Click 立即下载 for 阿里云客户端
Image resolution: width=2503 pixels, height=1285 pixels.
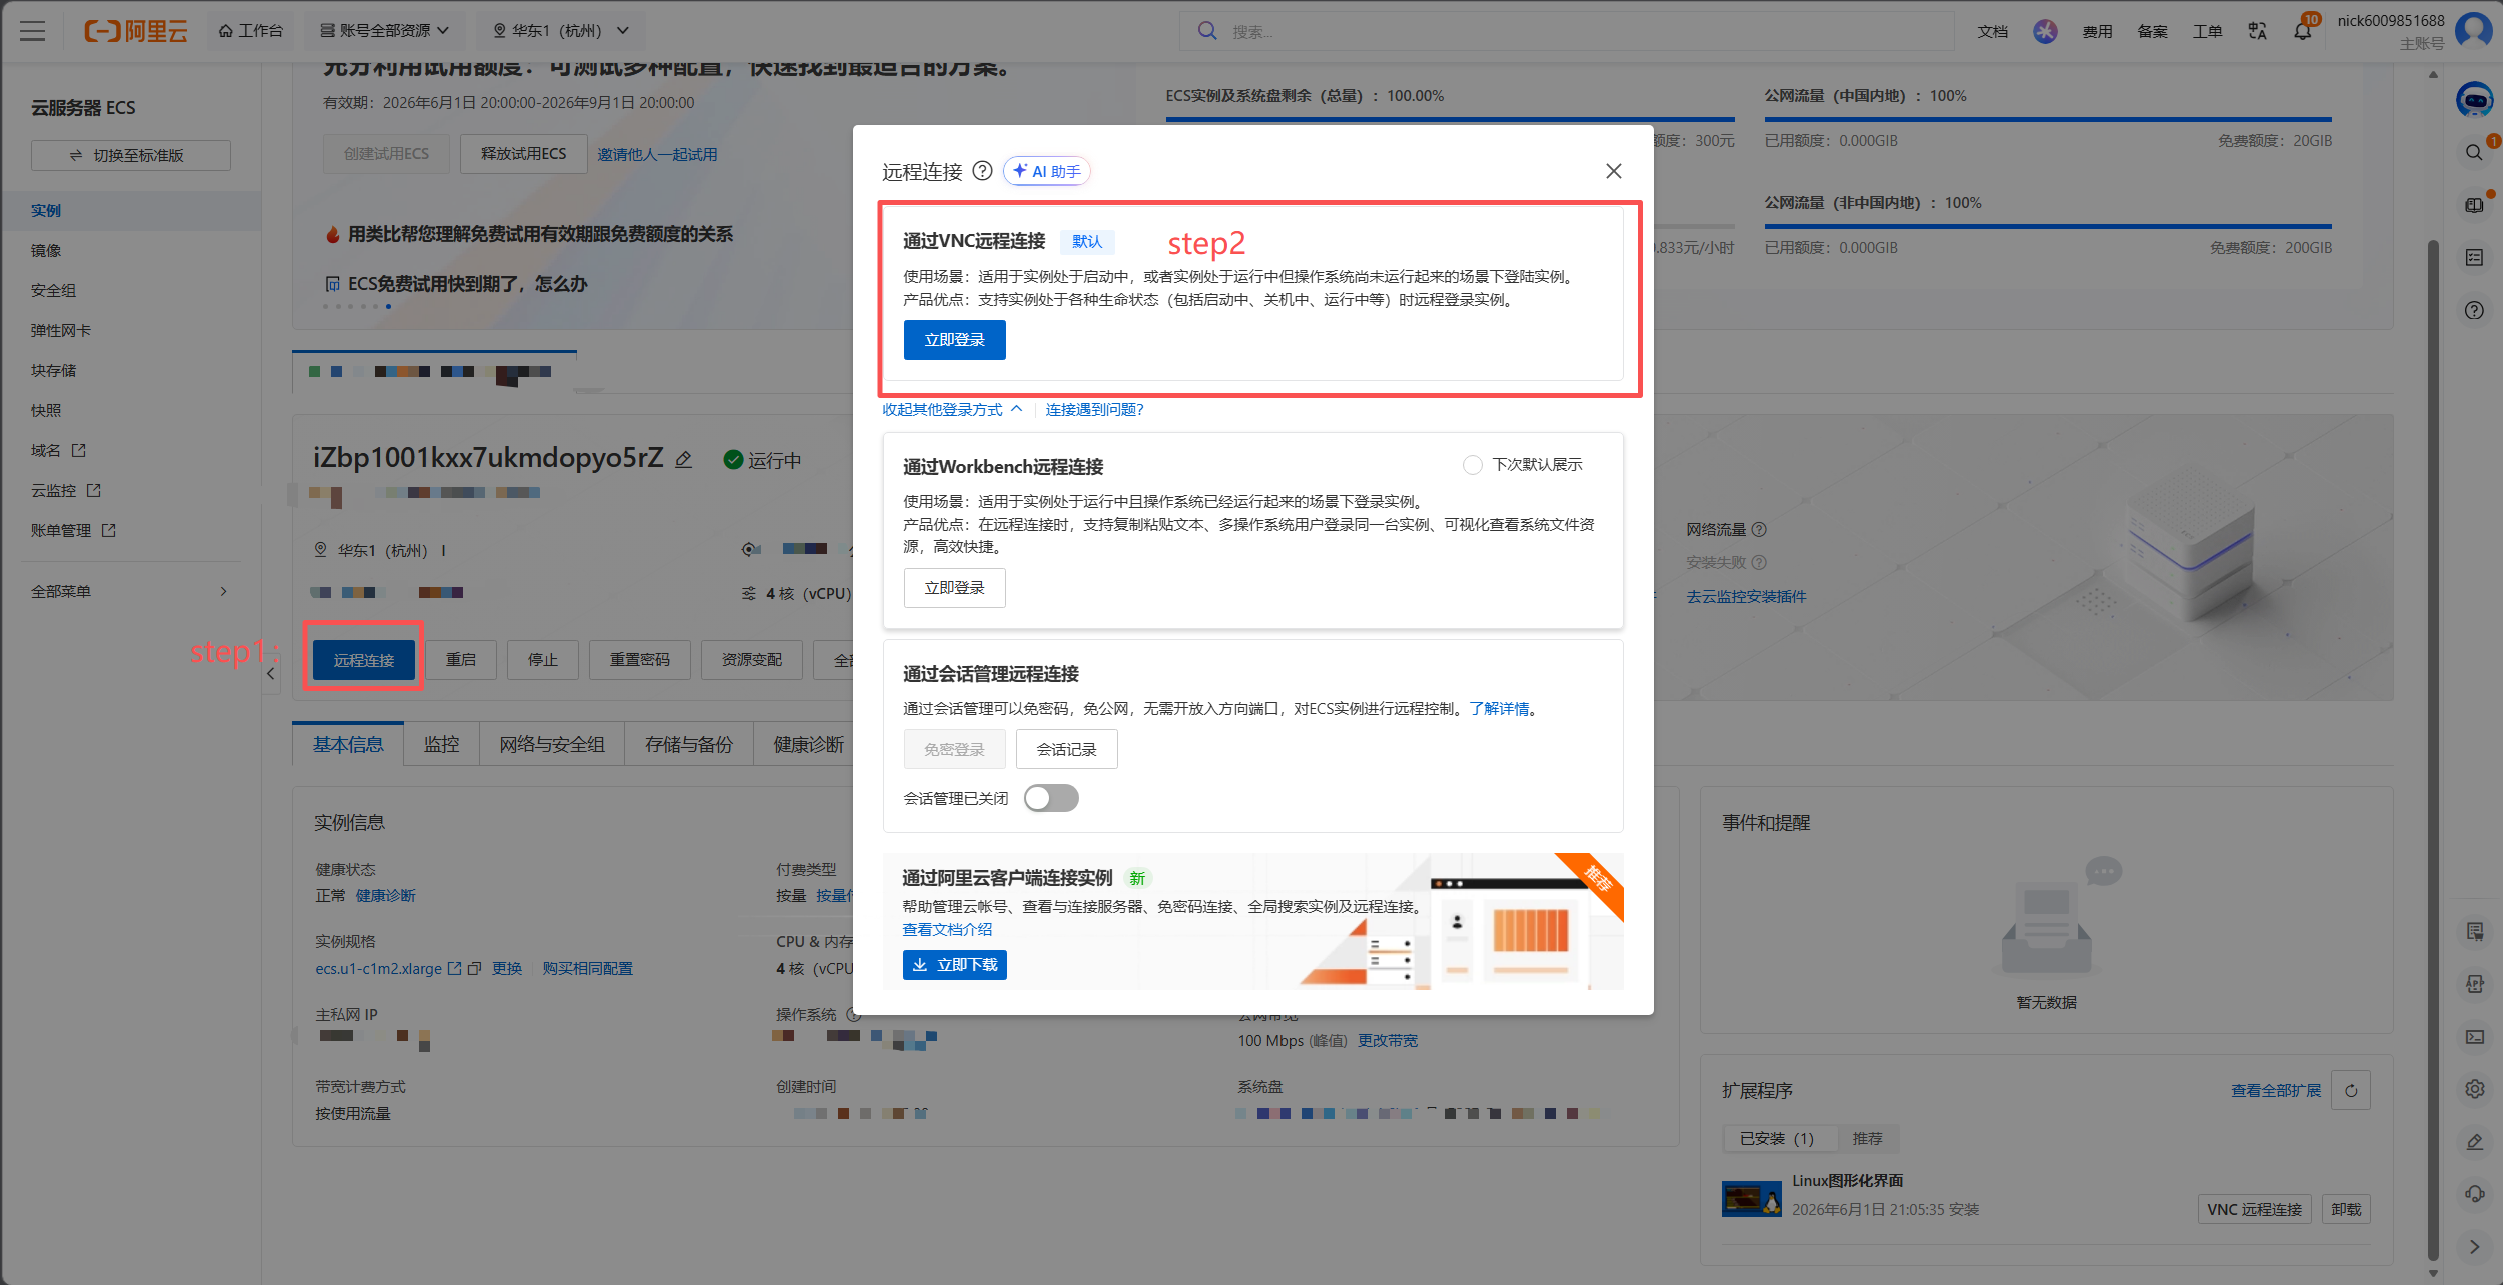tap(955, 965)
